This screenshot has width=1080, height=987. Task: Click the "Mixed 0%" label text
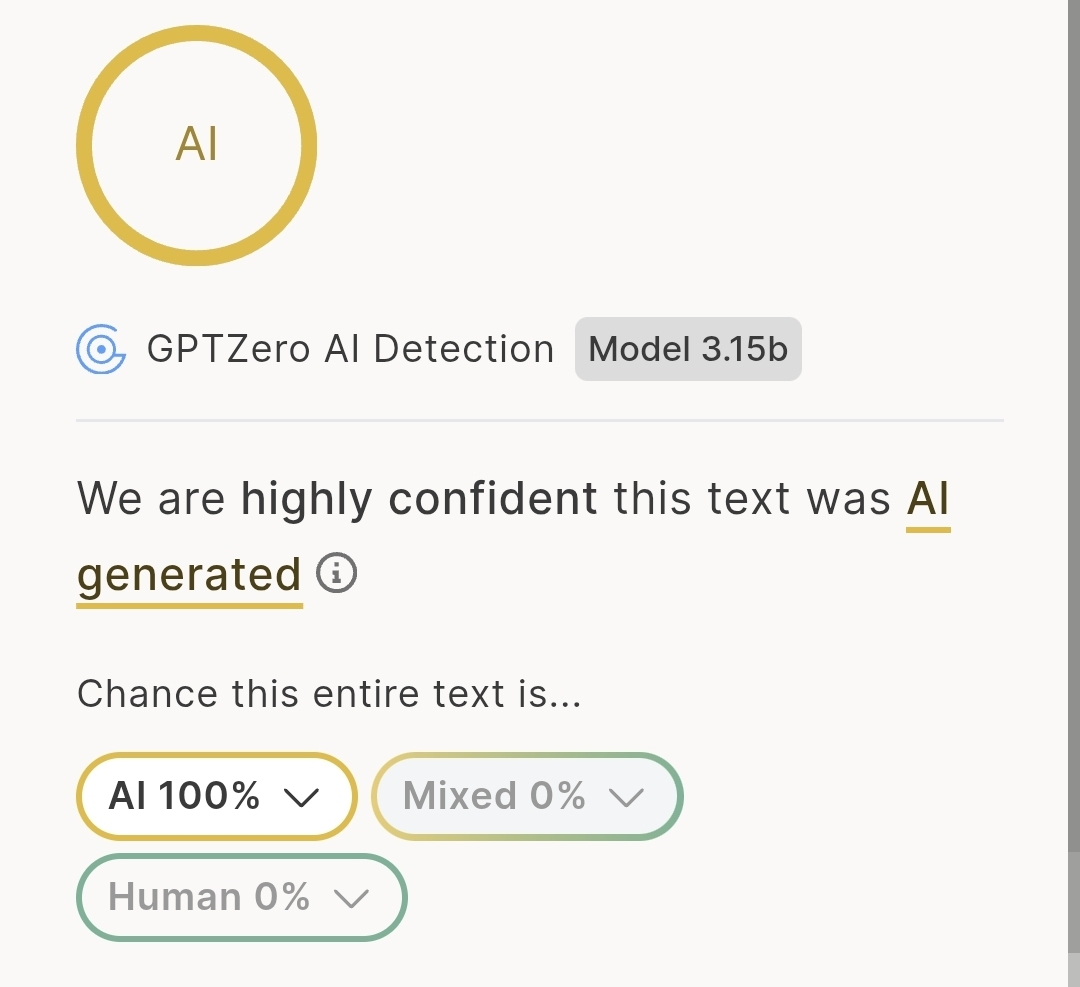pos(494,796)
